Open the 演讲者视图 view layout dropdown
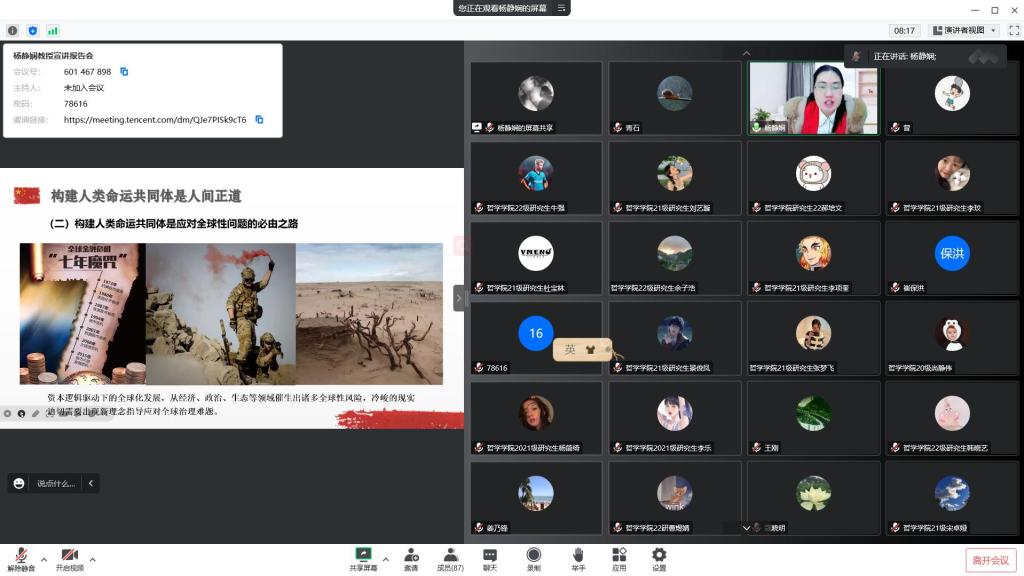 tap(963, 31)
